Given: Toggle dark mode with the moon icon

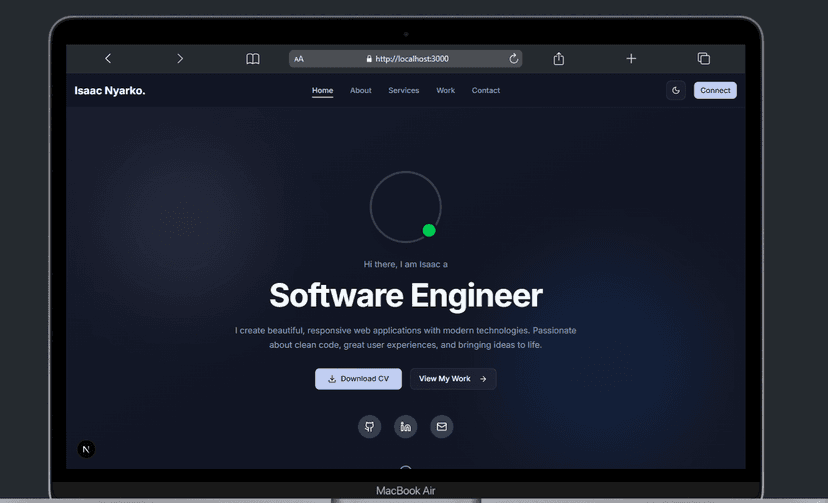Looking at the screenshot, I should 676,90.
